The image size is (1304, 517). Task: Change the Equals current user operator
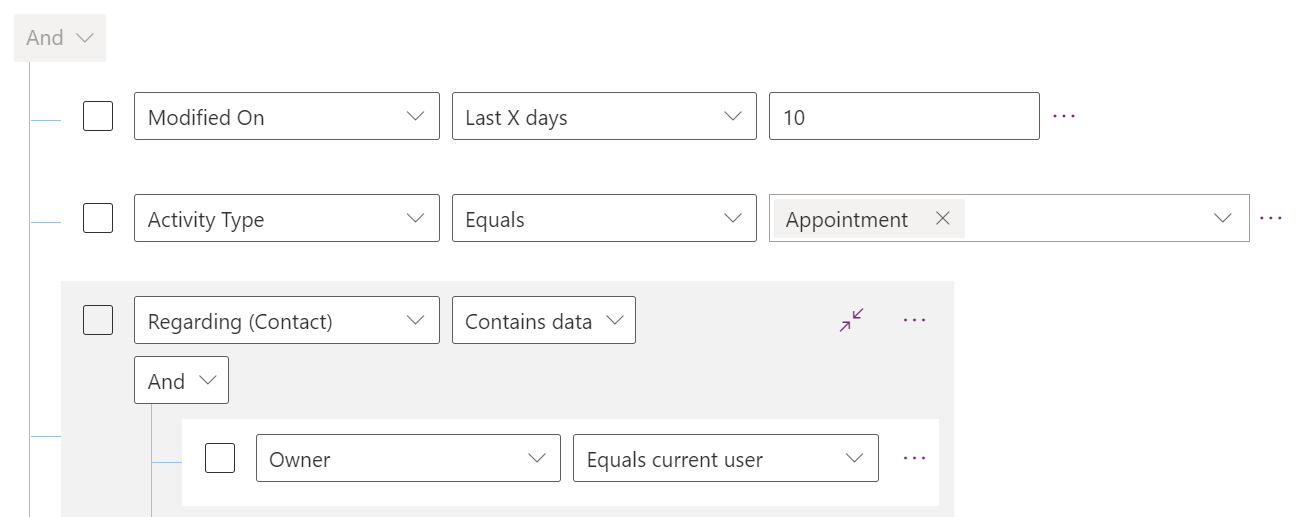coord(725,459)
